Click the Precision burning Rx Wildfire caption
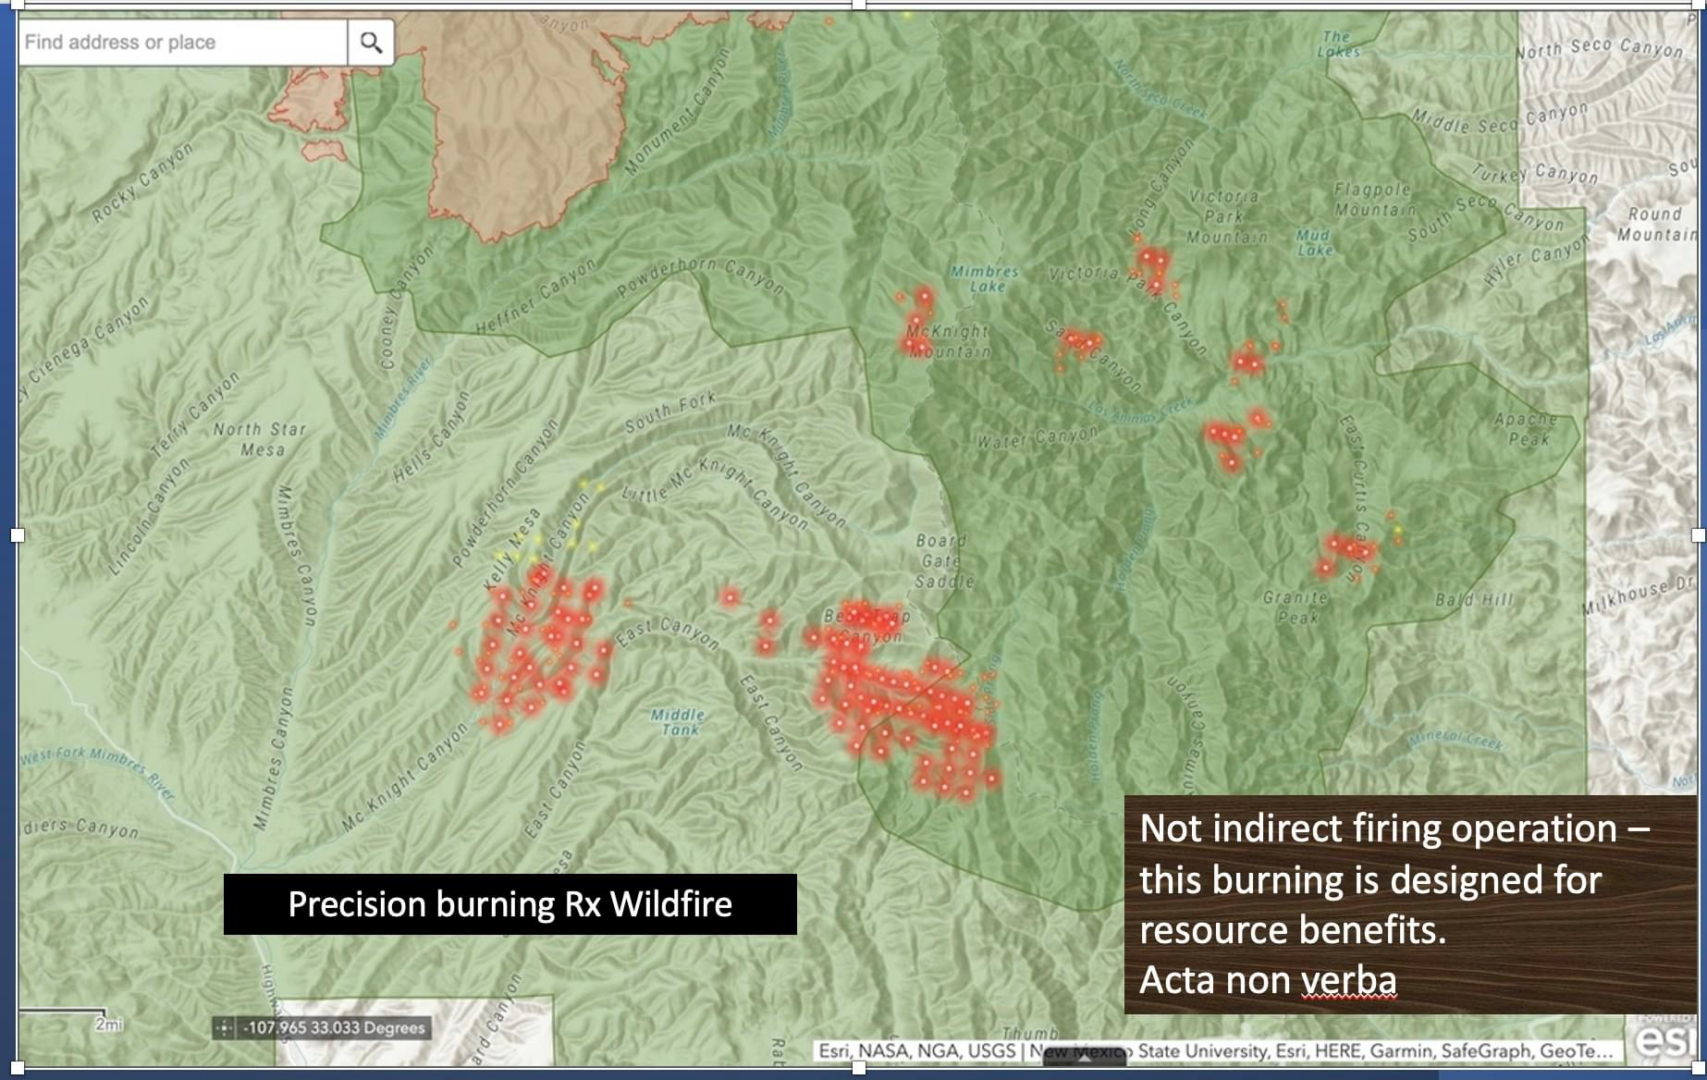The image size is (1707, 1080). 510,905
